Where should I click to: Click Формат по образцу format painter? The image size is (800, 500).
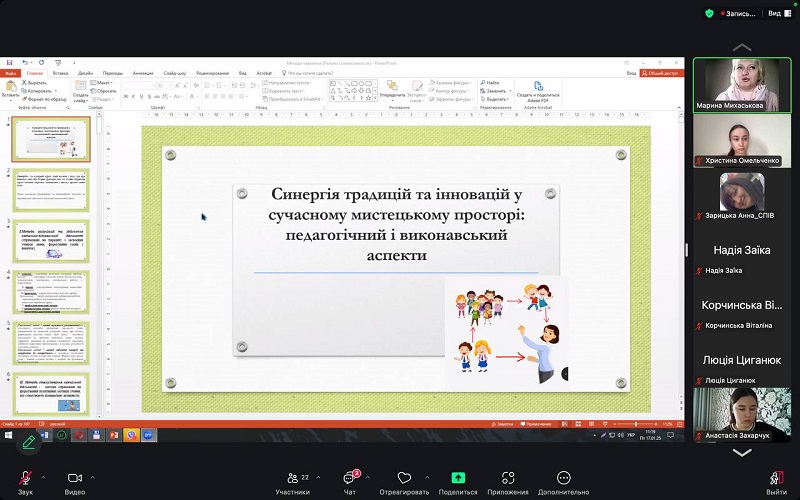pos(44,99)
